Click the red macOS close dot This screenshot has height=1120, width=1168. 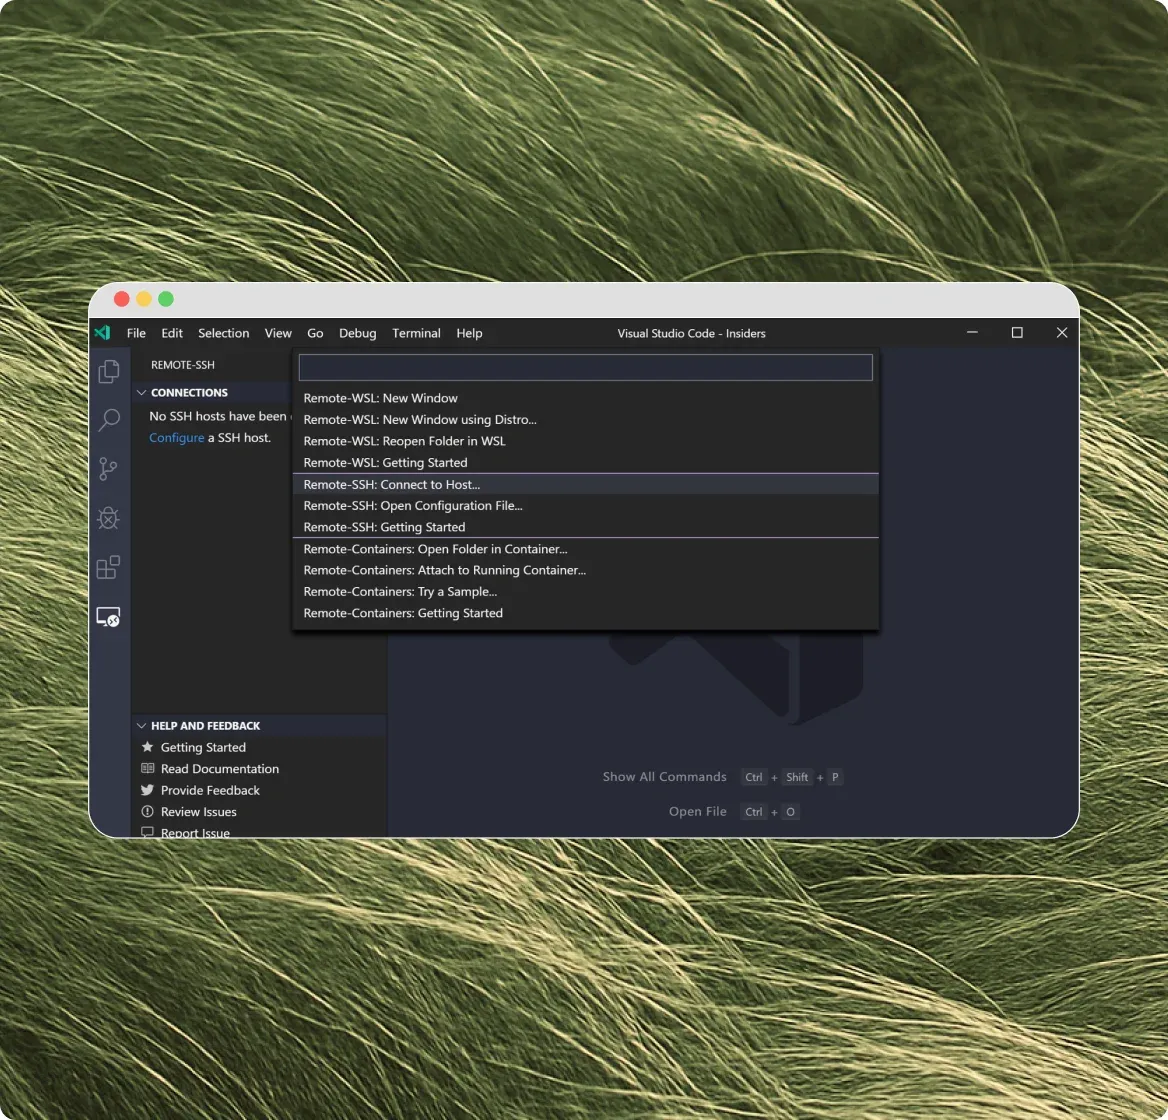121,299
